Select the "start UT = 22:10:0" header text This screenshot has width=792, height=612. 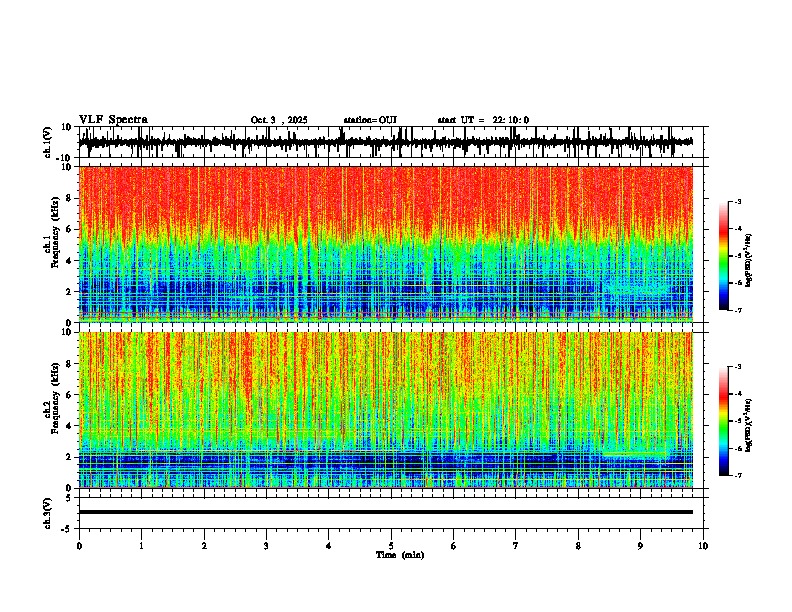[483, 120]
